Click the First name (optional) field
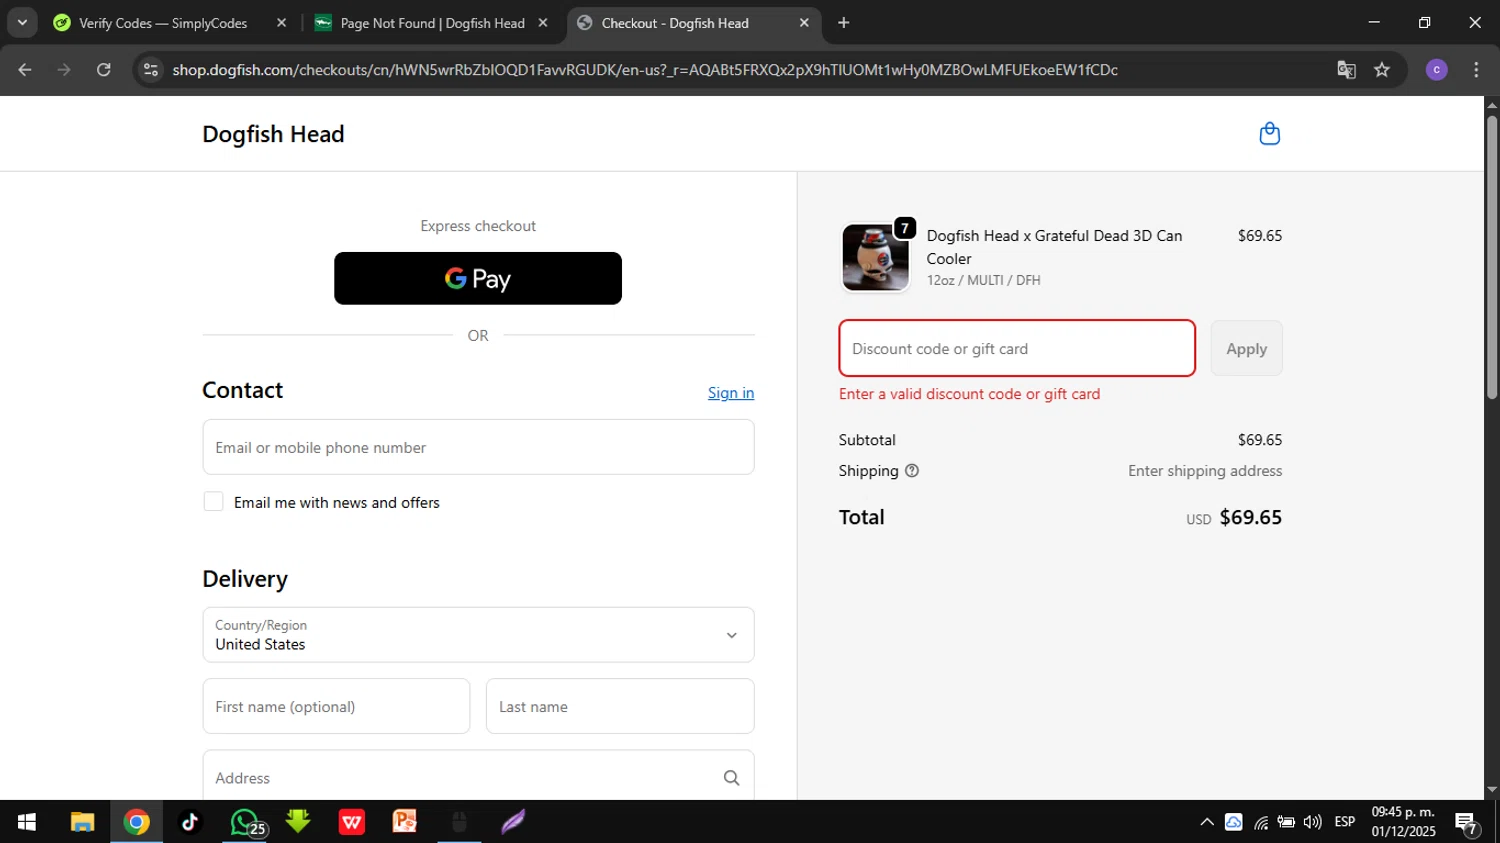This screenshot has width=1500, height=843. 336,706
